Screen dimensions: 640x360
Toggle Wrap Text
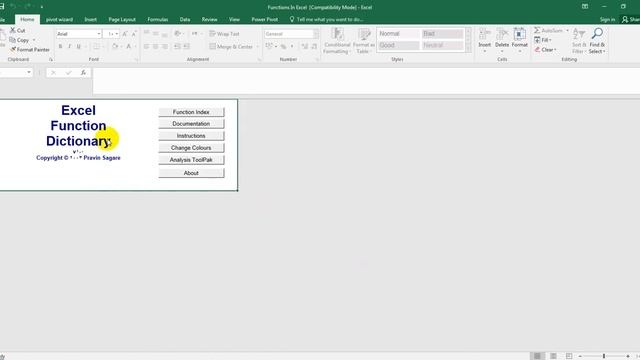click(224, 34)
